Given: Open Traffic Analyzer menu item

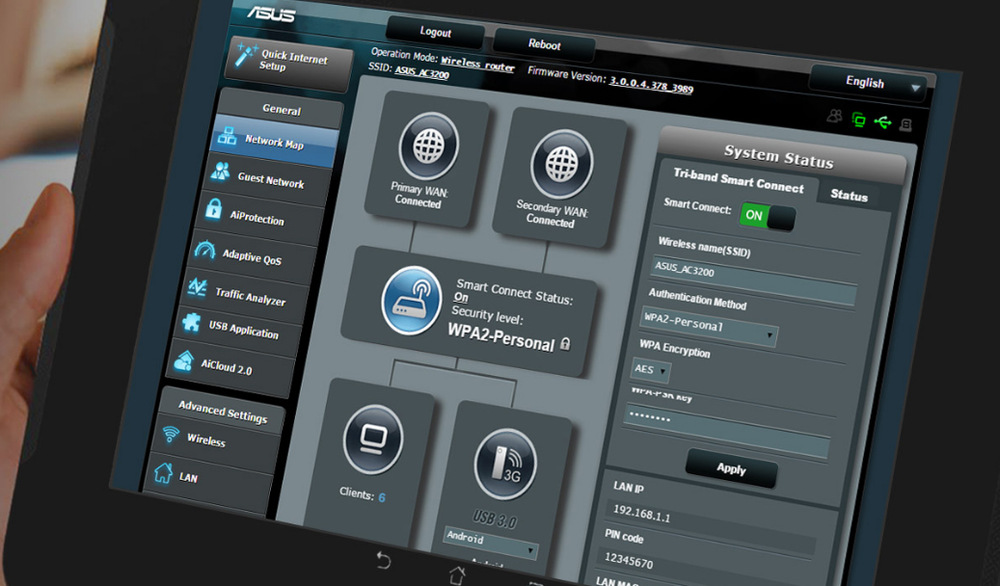Looking at the screenshot, I should click(249, 297).
